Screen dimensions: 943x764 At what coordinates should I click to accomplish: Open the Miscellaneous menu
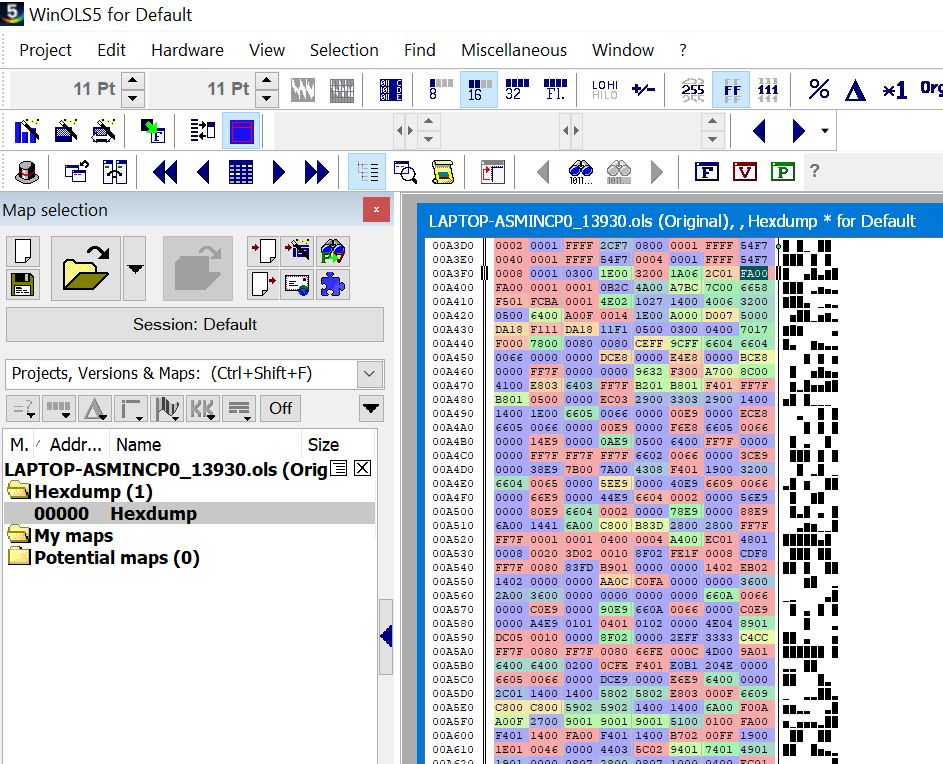(513, 50)
